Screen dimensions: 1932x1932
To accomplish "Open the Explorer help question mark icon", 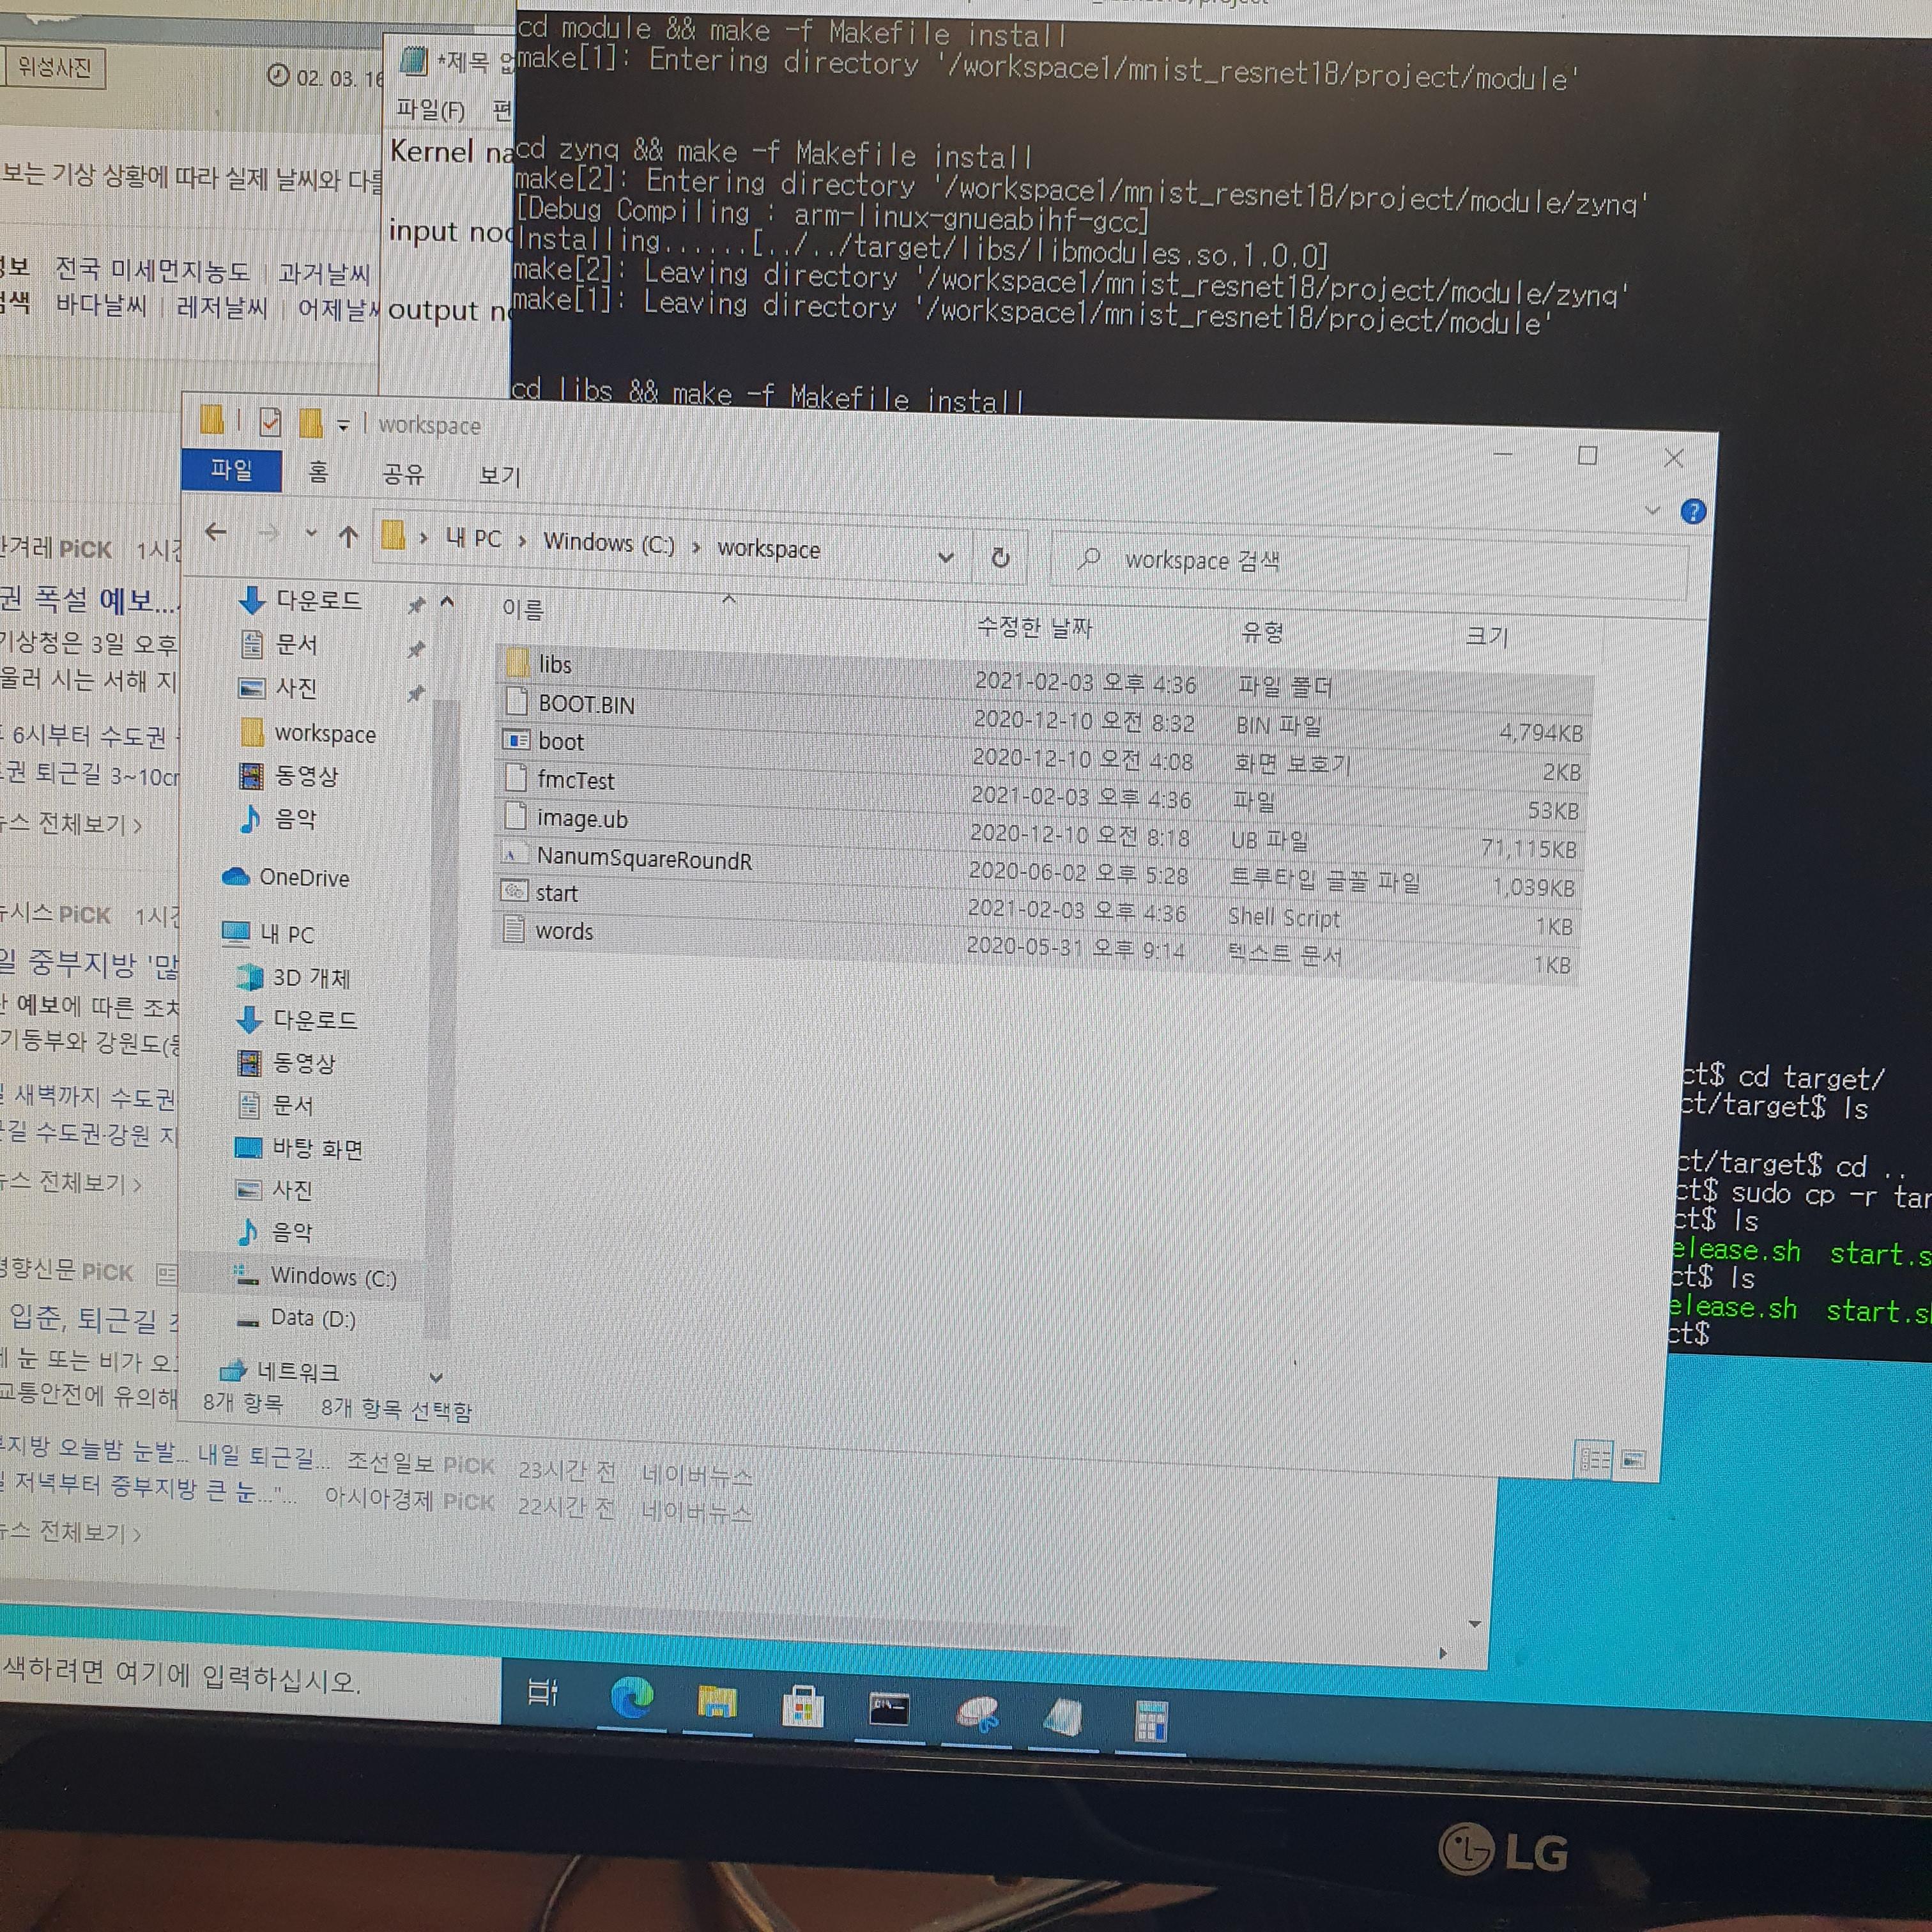I will click(x=1693, y=512).
